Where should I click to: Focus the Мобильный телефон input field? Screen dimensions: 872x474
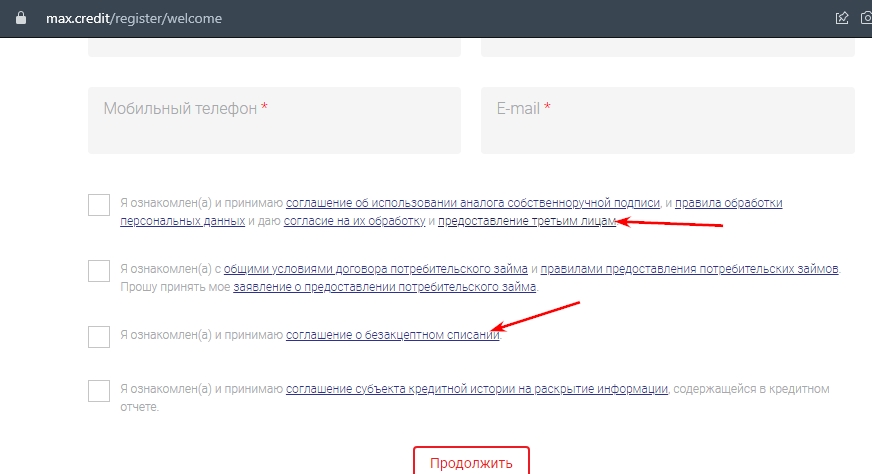pos(274,120)
